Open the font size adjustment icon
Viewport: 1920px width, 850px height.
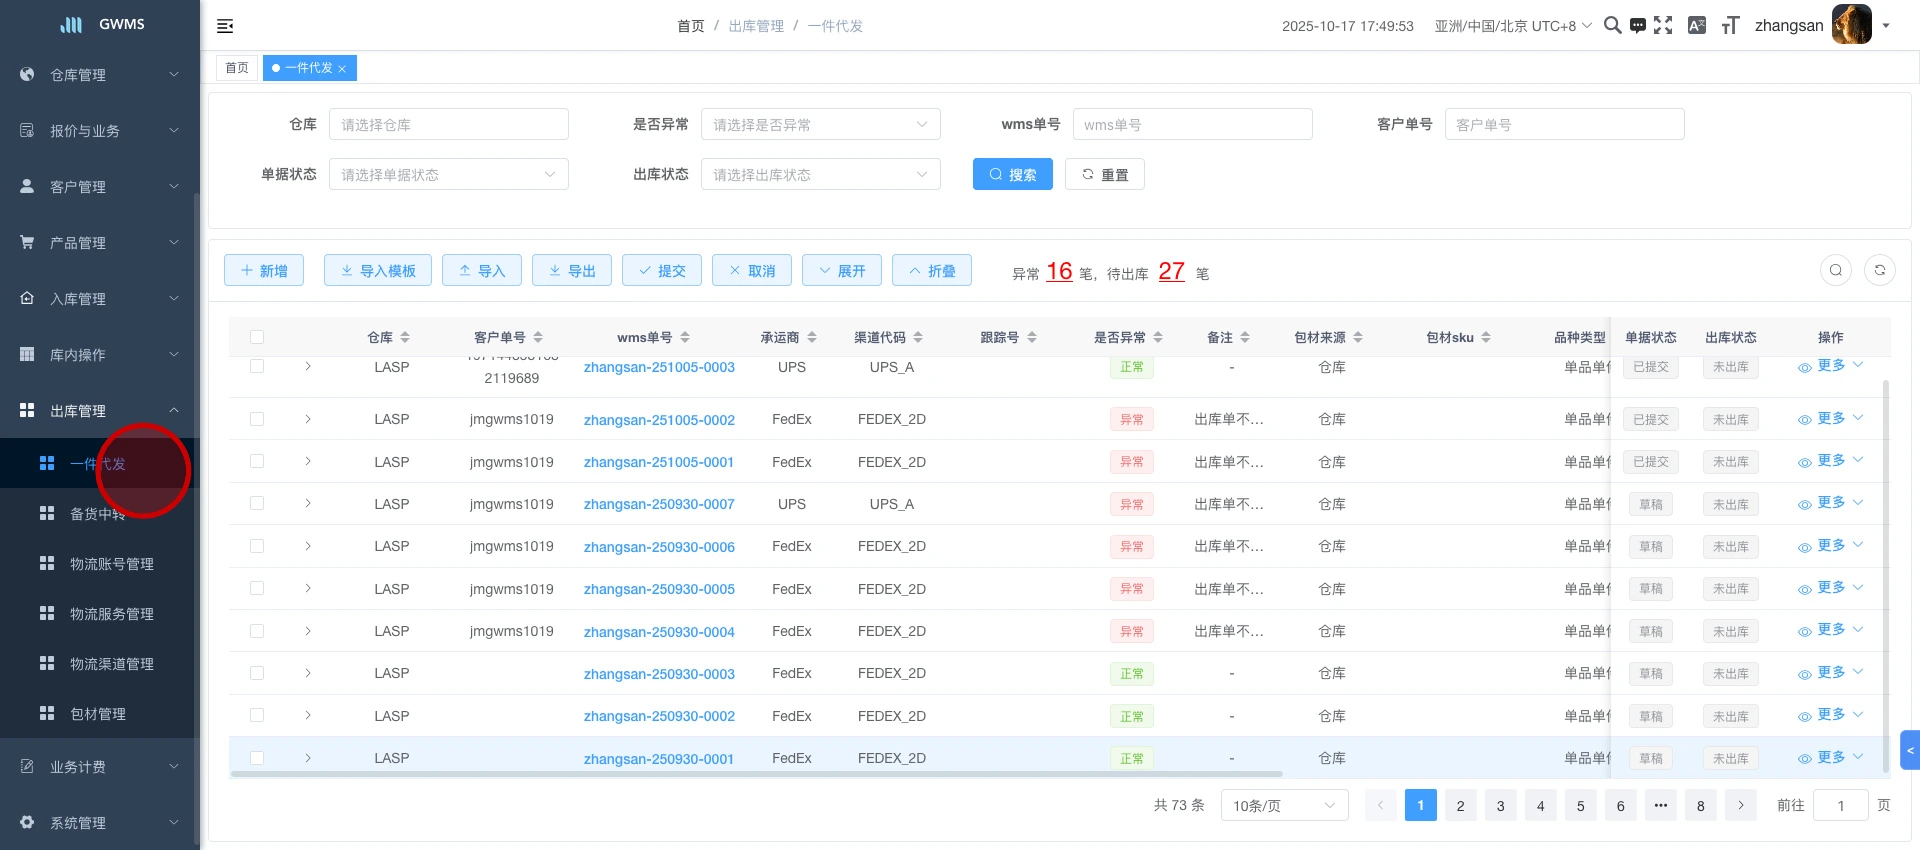coord(1730,26)
